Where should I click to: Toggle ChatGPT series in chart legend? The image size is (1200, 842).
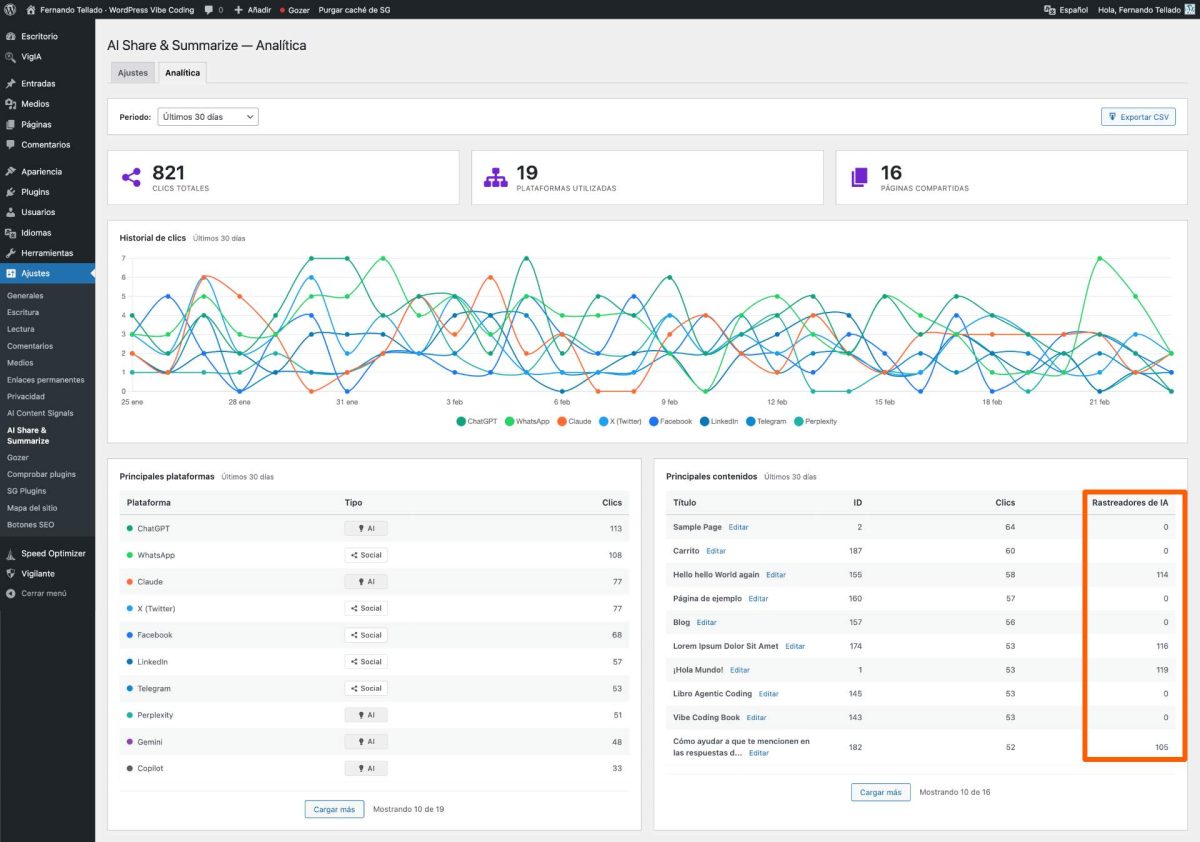(x=476, y=421)
